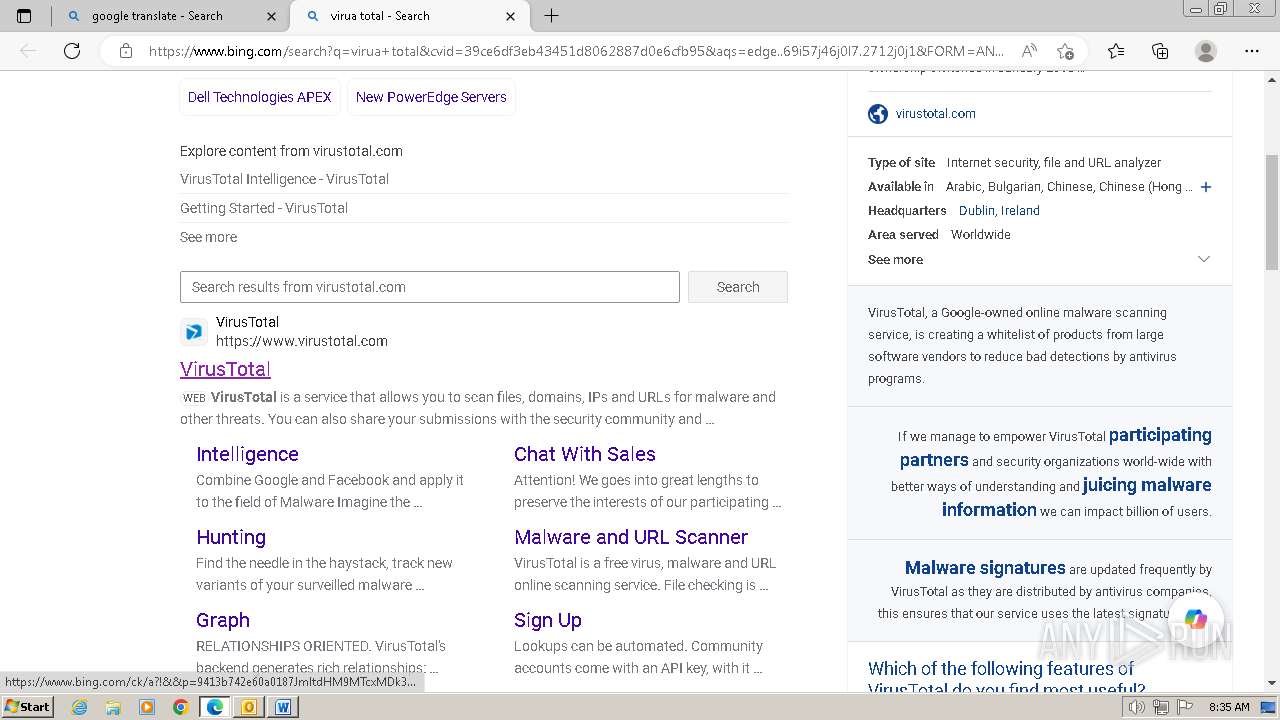Screen dimensions: 1280x720
Task: Click the New PowerEdge Servers chip
Action: (x=431, y=97)
